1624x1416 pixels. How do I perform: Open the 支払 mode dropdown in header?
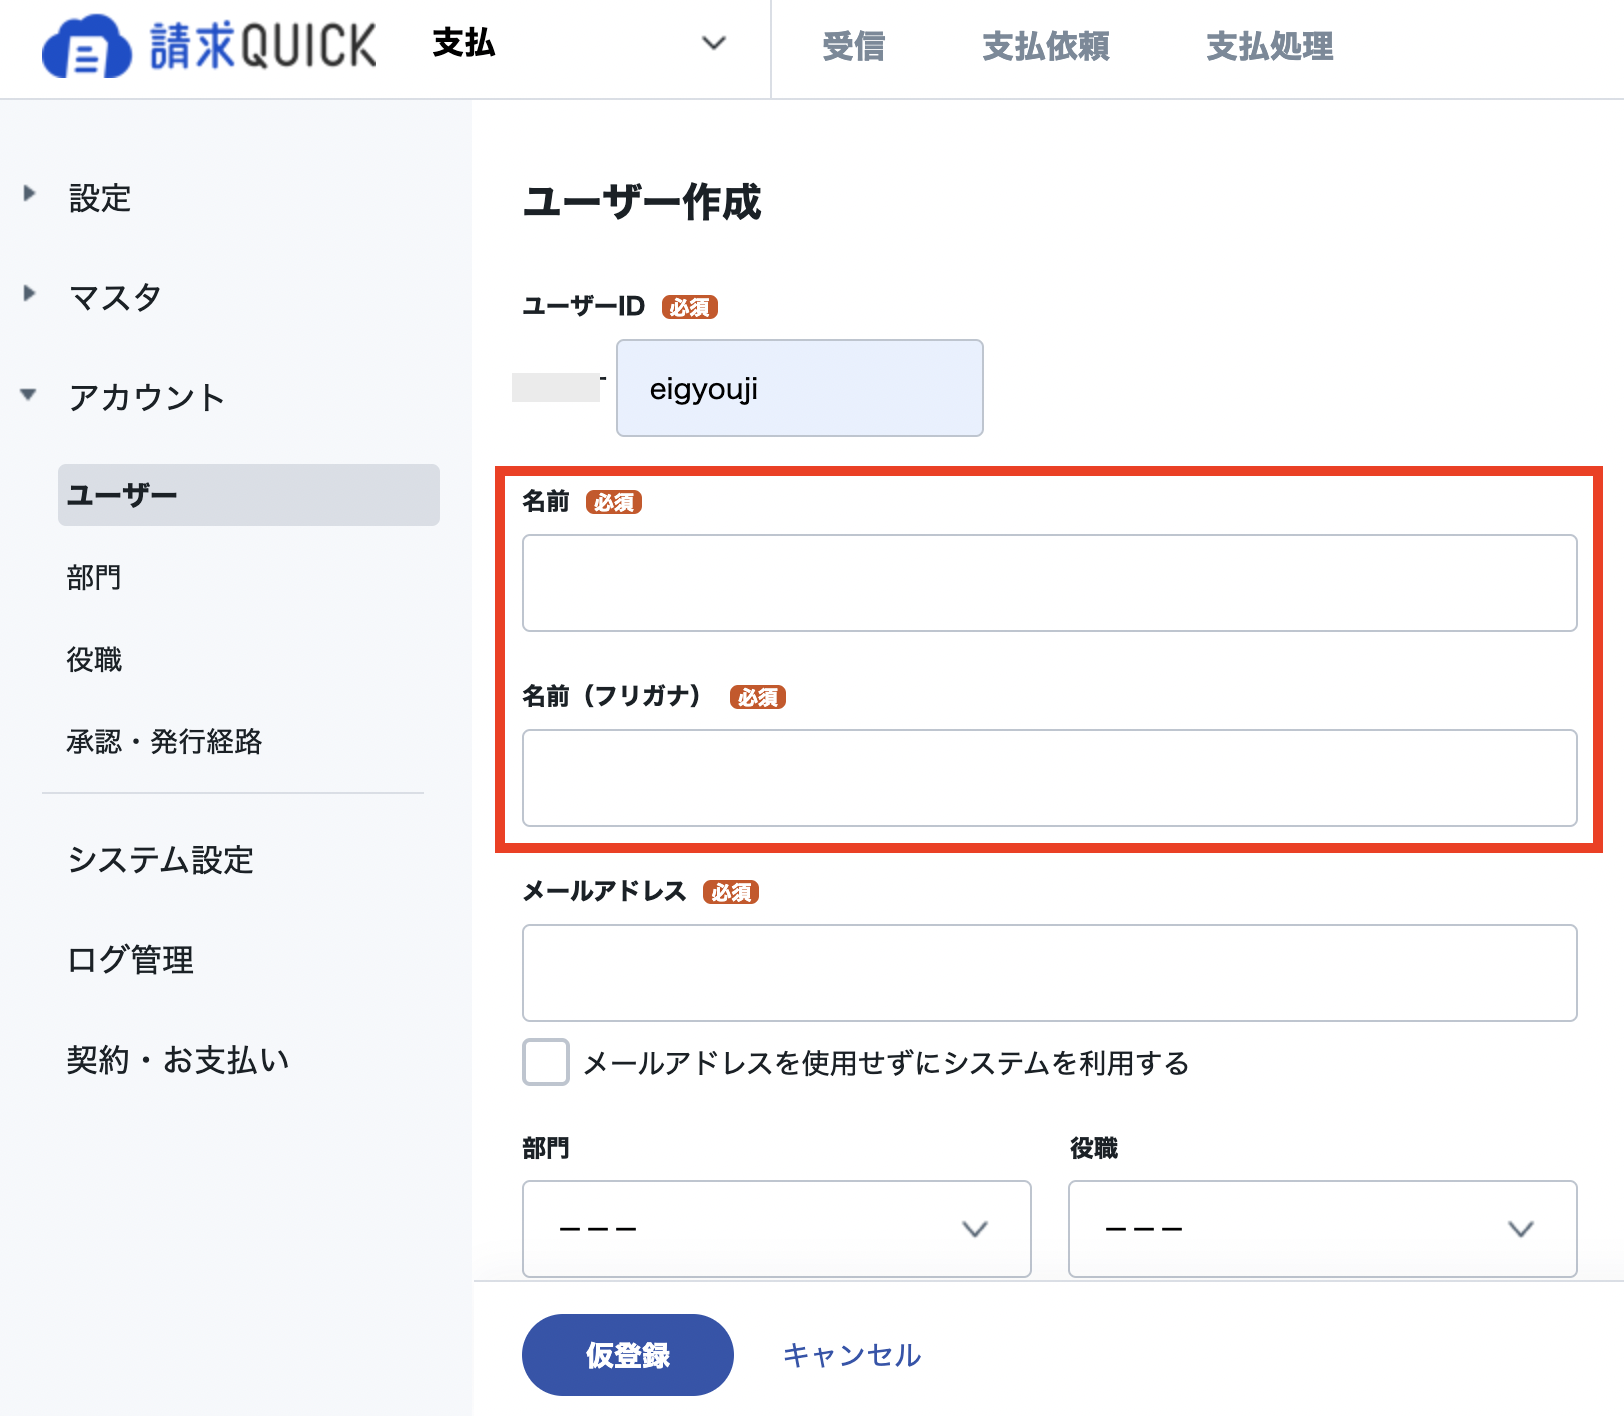tap(580, 44)
